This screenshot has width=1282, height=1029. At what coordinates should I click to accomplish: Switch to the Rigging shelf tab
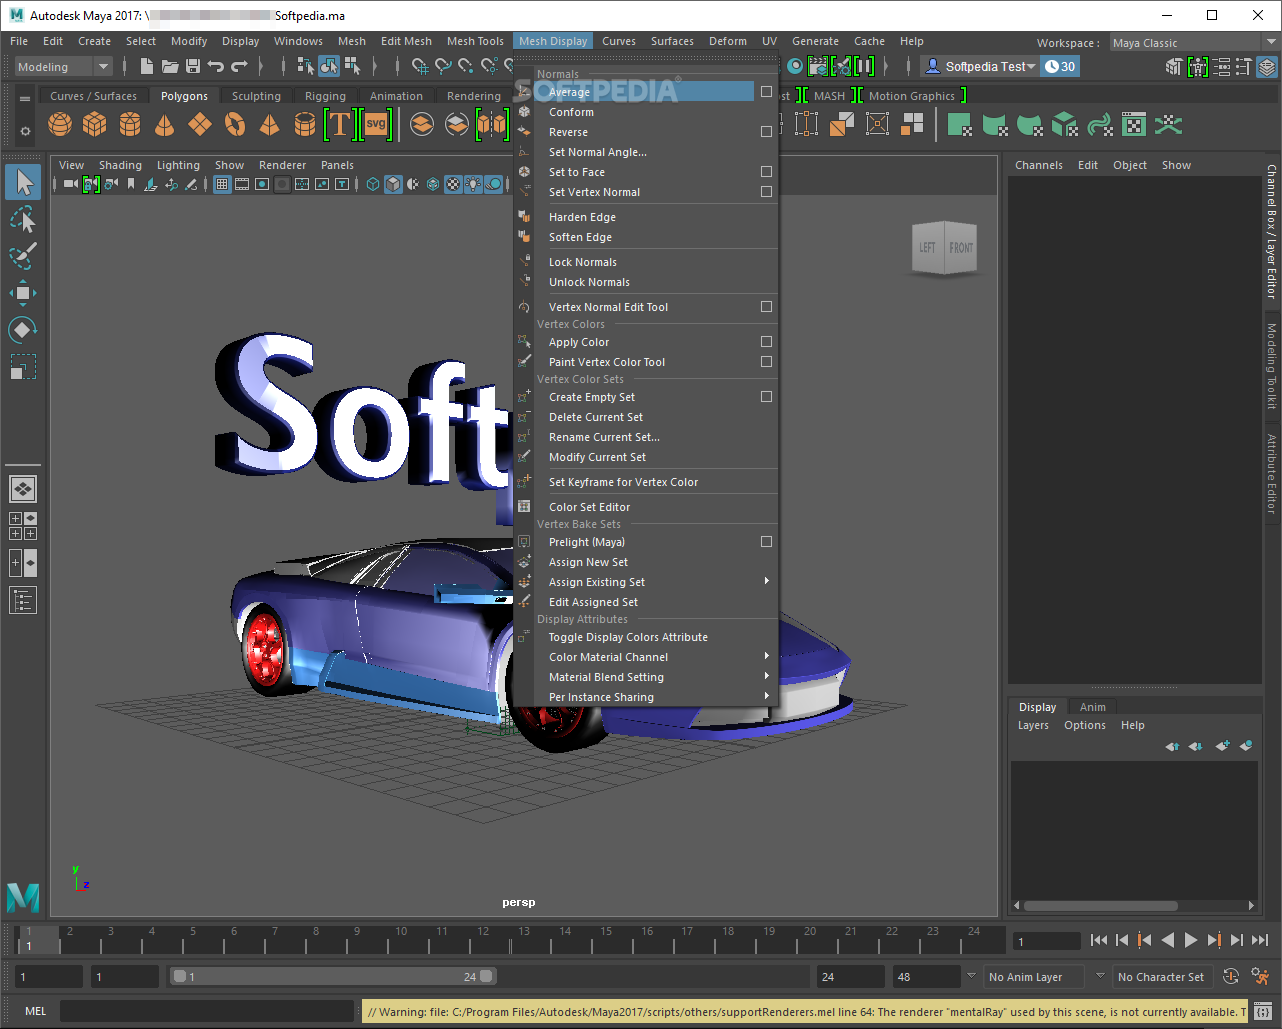[x=325, y=96]
